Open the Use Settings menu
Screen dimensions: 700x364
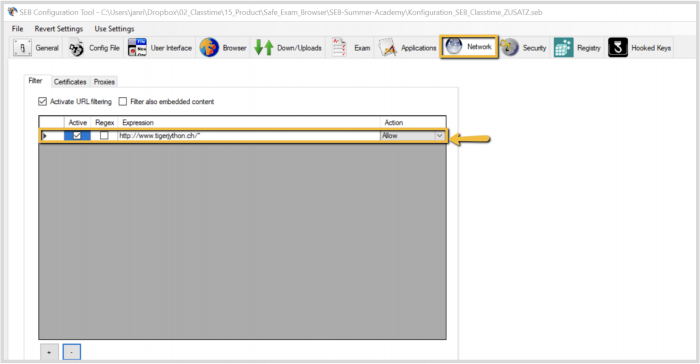tap(114, 29)
